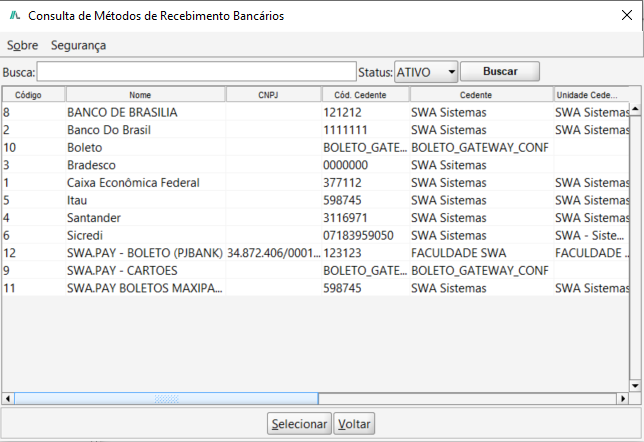Click the Buscar button
Screen dimensions: 644x442
click(500, 71)
